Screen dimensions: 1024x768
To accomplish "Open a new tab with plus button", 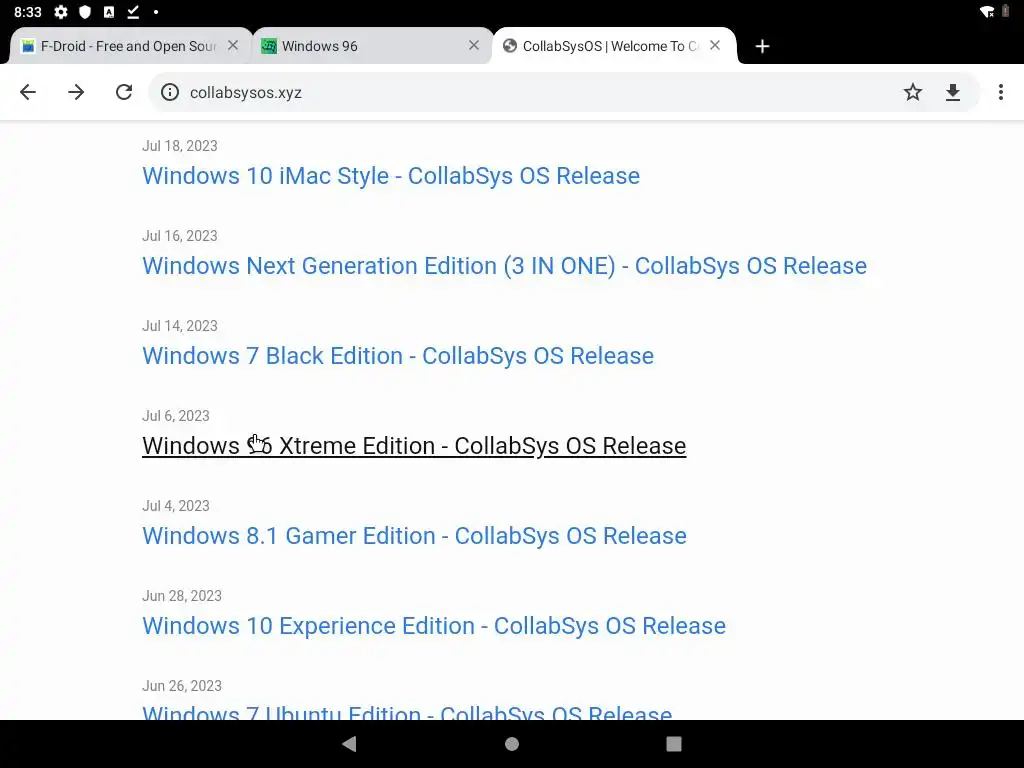I will tap(762, 46).
